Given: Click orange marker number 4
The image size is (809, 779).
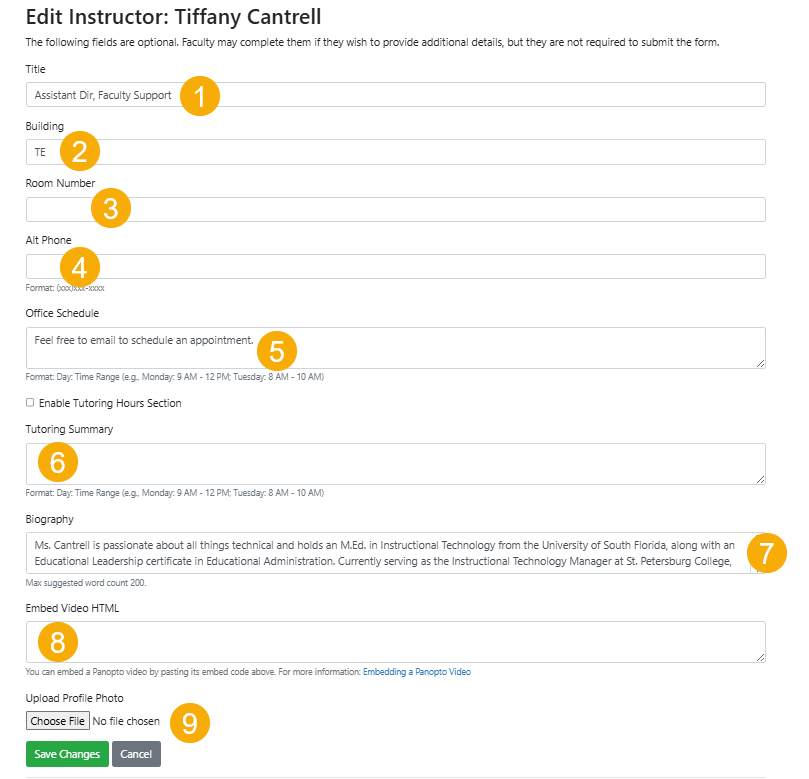Looking at the screenshot, I should 80,266.
